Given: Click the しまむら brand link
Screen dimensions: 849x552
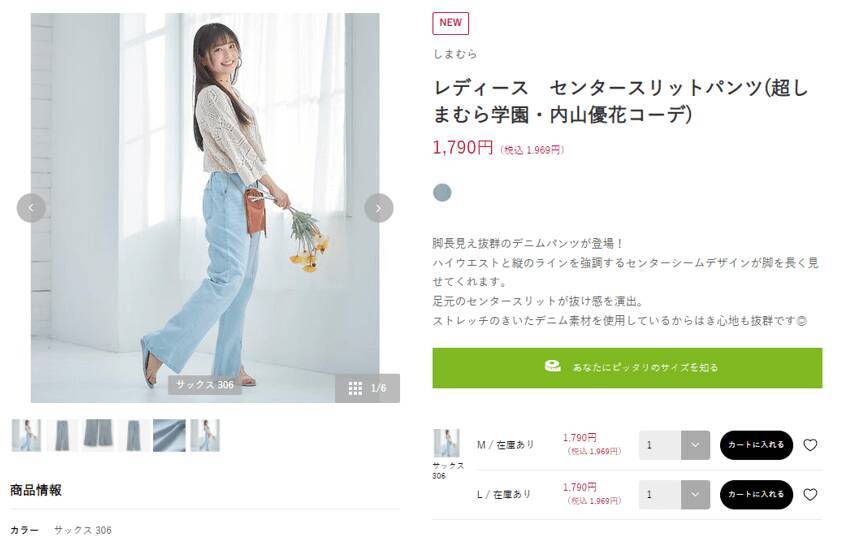Looking at the screenshot, I should point(455,54).
